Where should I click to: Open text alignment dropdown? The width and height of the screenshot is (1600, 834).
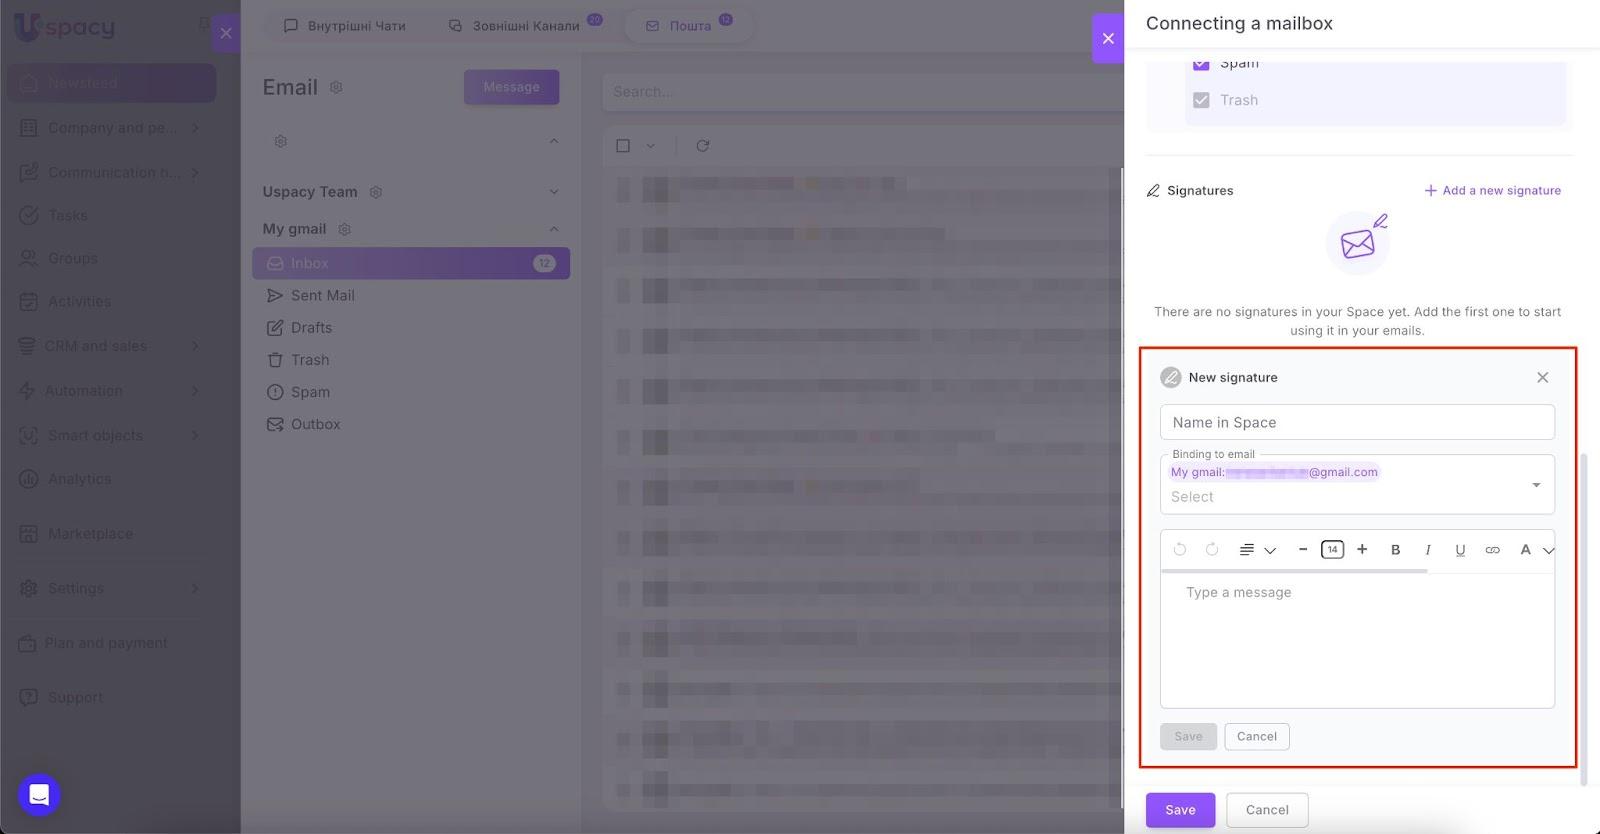[x=1257, y=550]
